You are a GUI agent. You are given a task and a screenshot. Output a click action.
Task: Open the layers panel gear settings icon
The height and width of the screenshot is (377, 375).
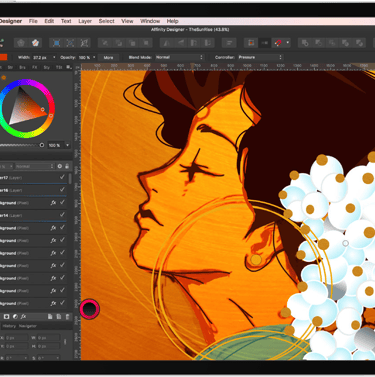pos(60,166)
